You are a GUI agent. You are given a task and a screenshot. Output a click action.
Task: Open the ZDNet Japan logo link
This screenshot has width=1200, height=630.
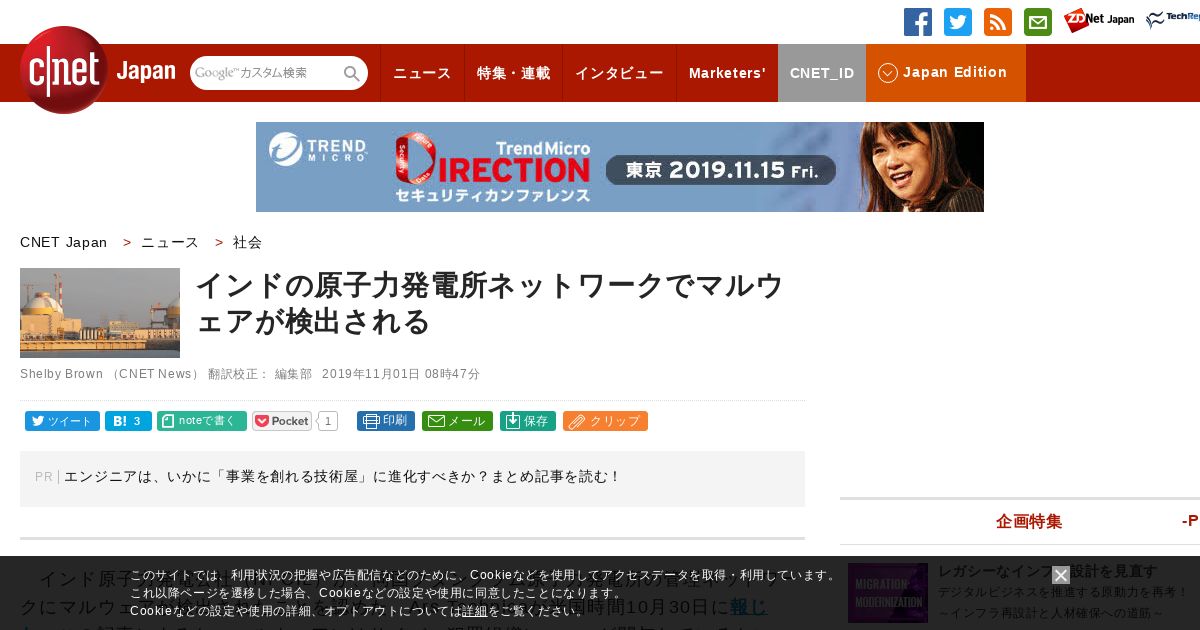[x=1099, y=20]
